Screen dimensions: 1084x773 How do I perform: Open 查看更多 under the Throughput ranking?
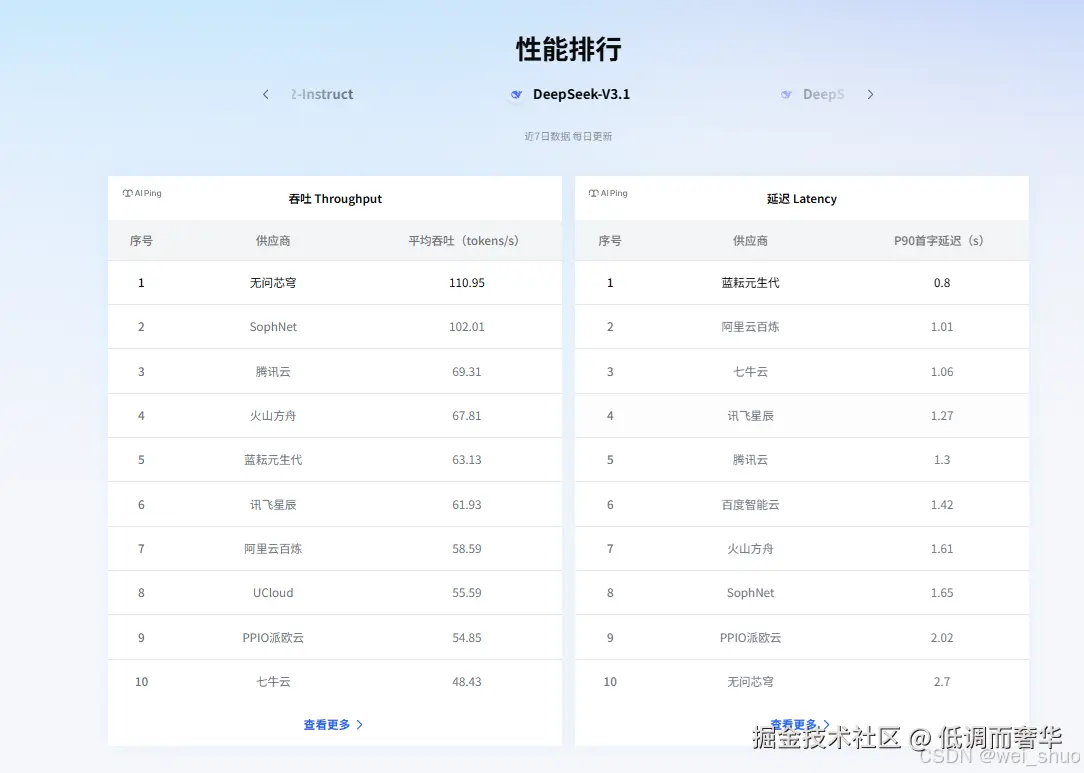click(329, 725)
